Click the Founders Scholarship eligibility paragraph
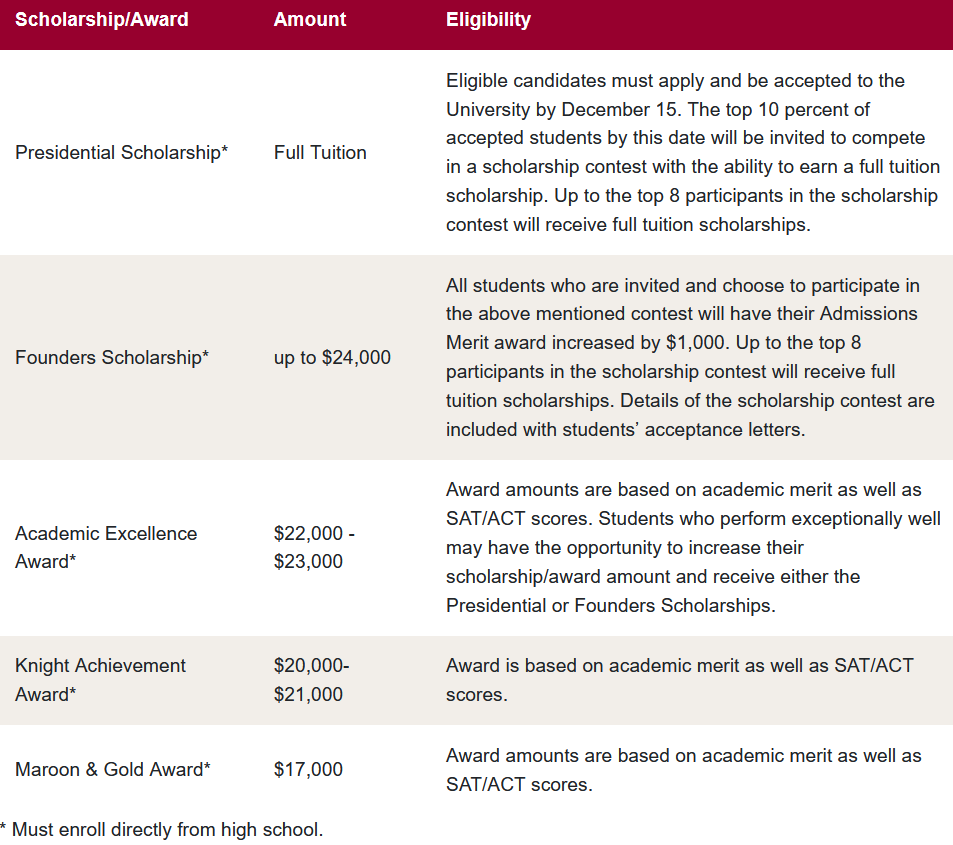This screenshot has width=953, height=845. [690, 358]
